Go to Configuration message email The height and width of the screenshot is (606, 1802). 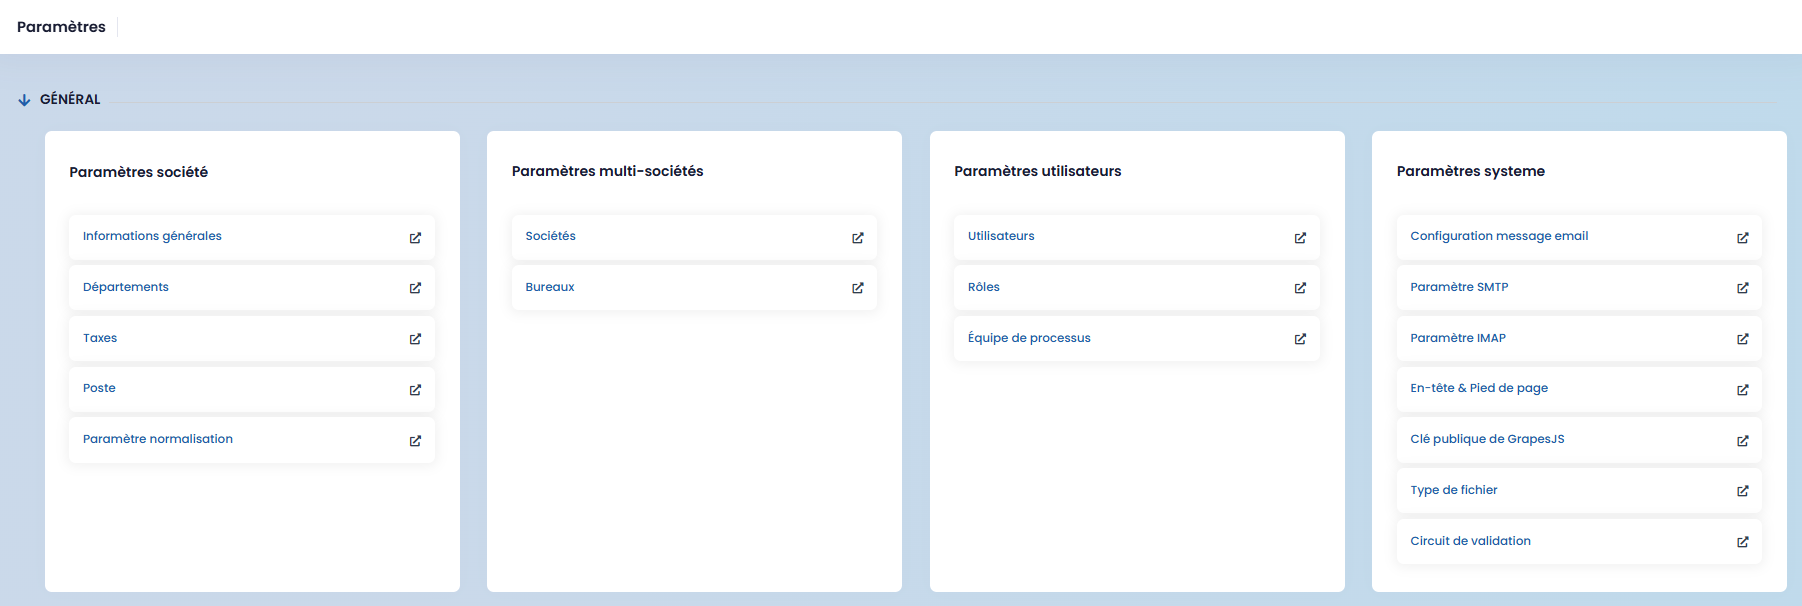pyautogui.click(x=1498, y=236)
